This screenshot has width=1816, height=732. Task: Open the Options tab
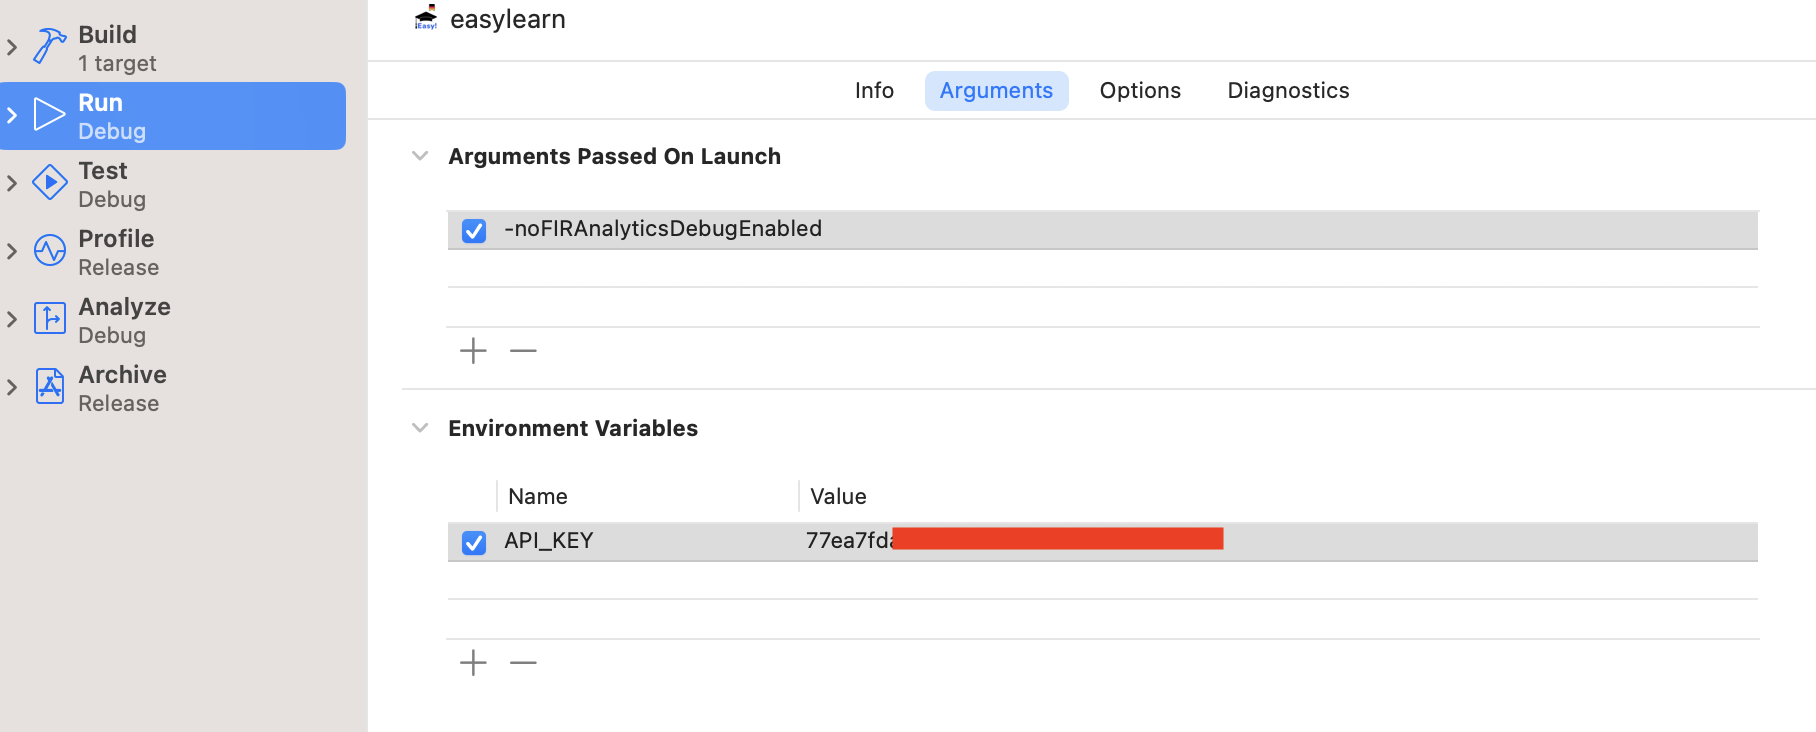(x=1140, y=91)
